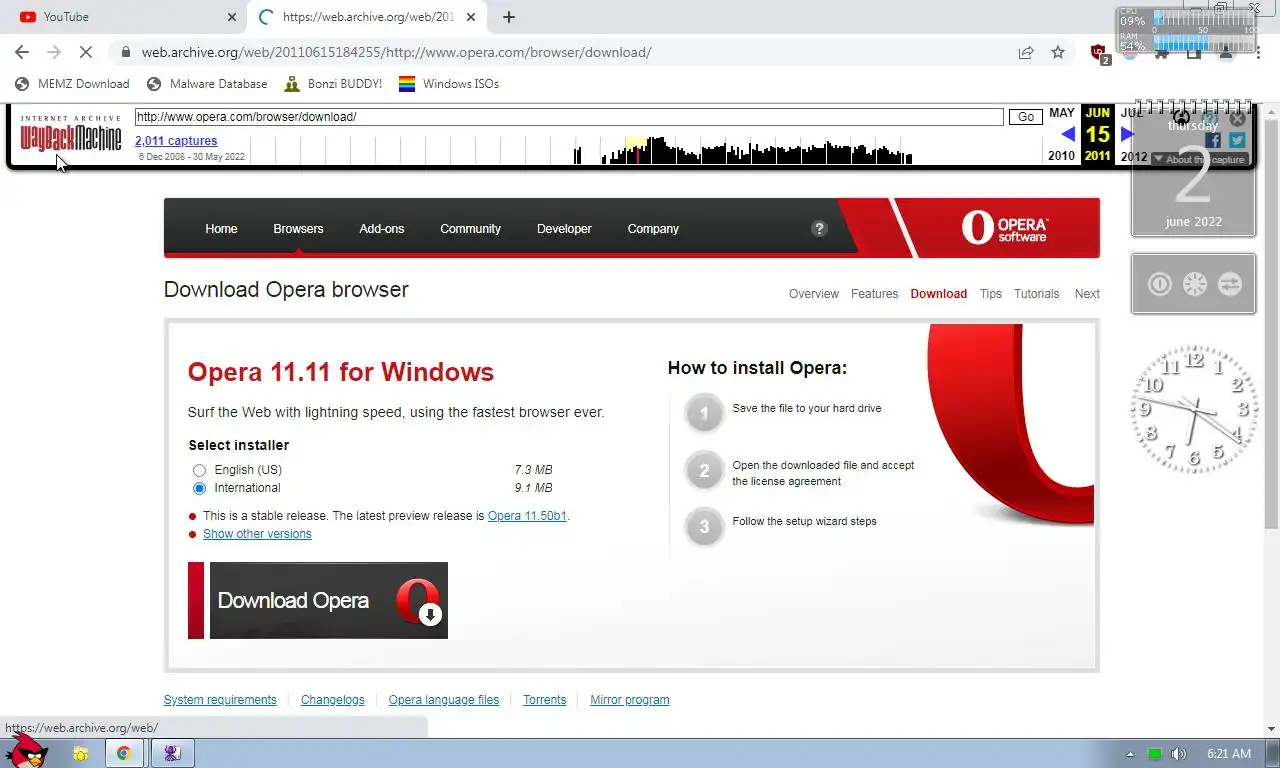Jump to previous capture with left arrow

click(1067, 134)
